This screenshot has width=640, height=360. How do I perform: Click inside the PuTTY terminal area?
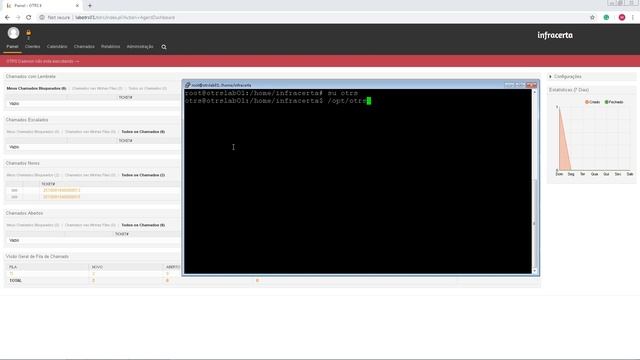click(358, 181)
